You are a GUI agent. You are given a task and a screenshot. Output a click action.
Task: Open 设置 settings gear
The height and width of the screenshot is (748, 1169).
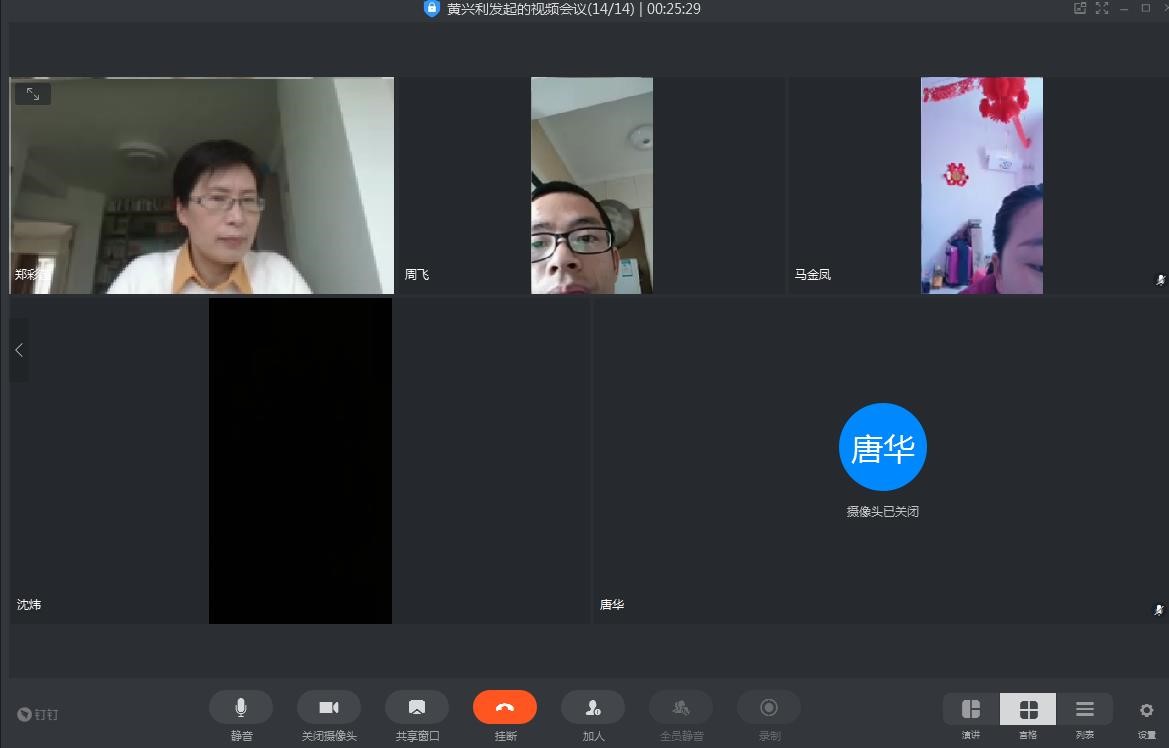pos(1146,711)
